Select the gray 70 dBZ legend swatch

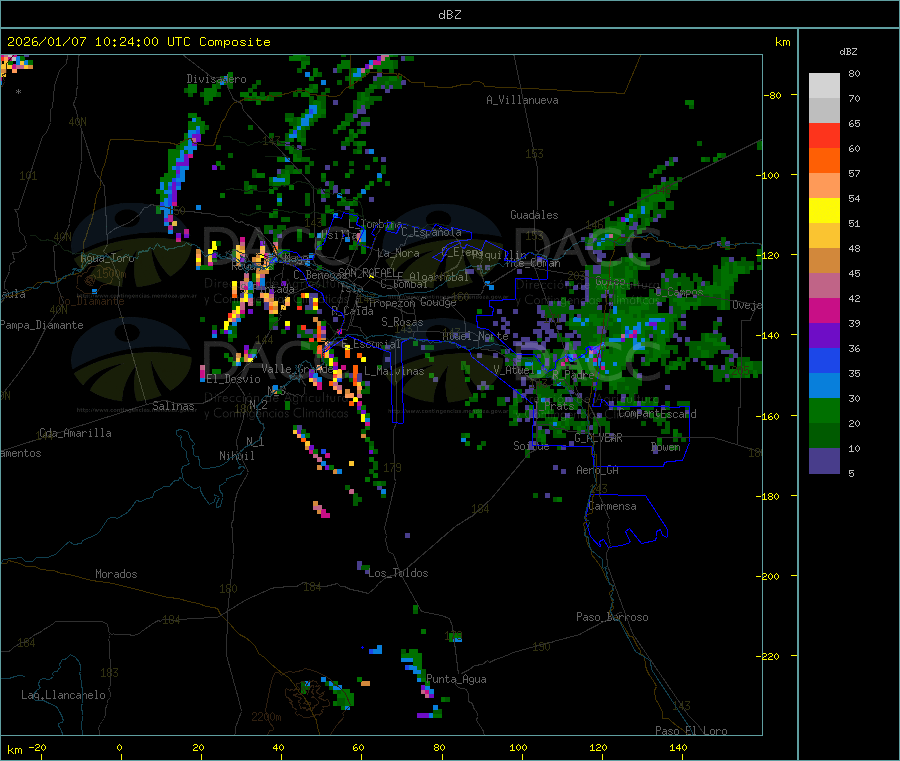pos(824,110)
